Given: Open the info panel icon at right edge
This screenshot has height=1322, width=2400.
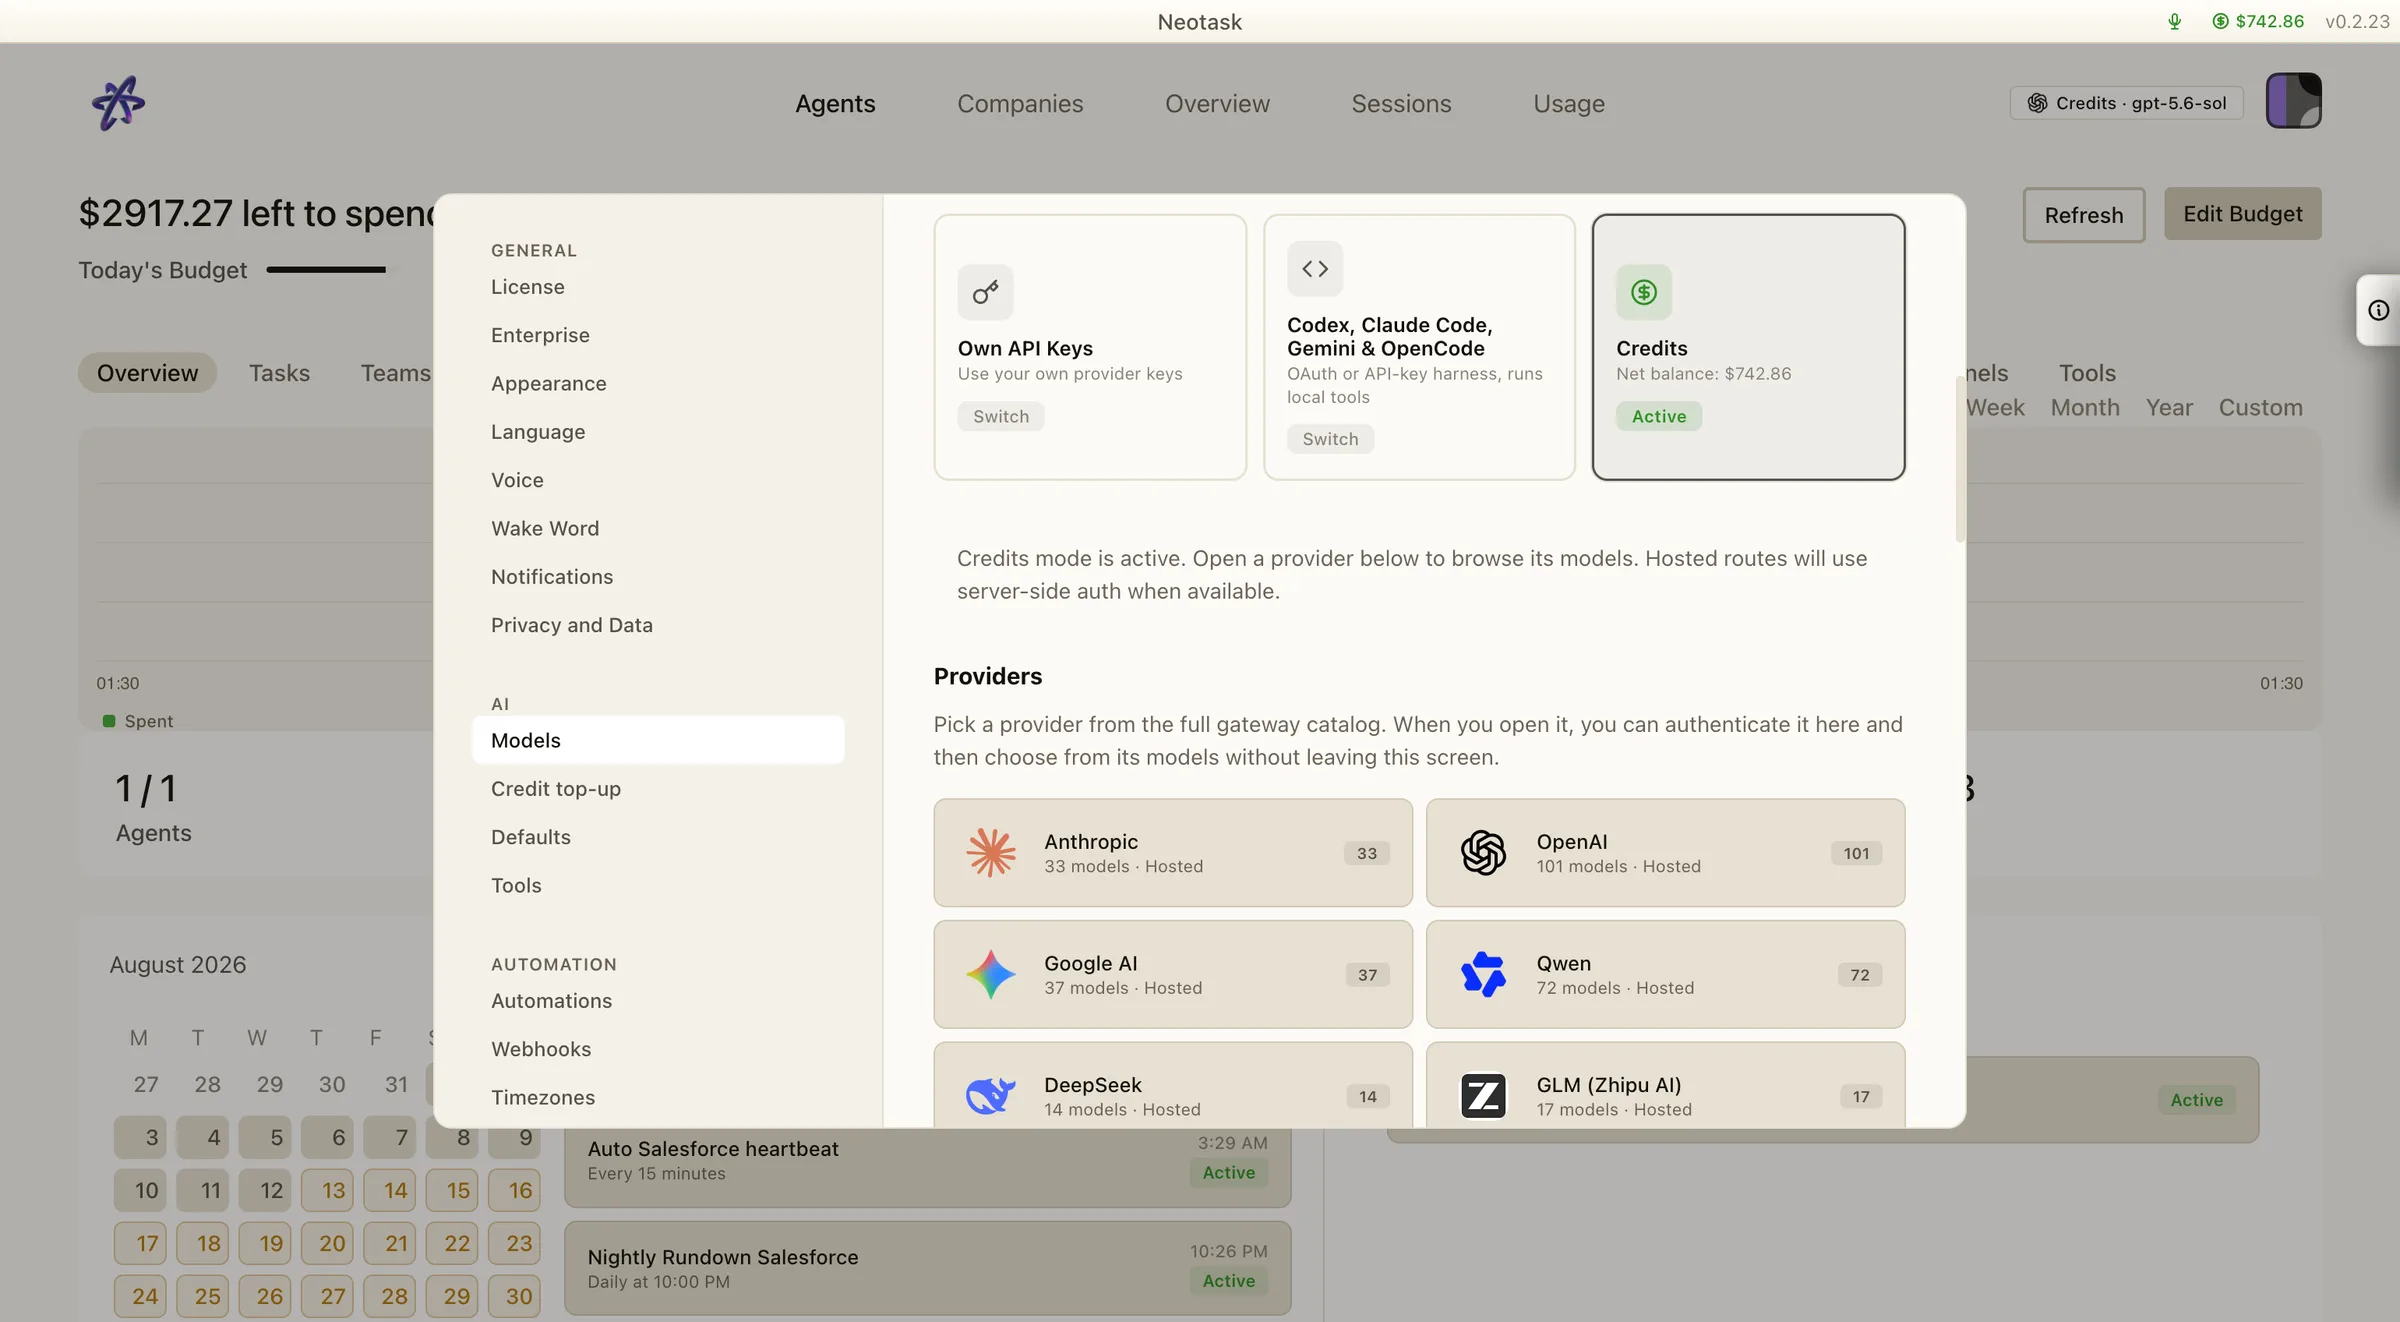Looking at the screenshot, I should coord(2379,310).
